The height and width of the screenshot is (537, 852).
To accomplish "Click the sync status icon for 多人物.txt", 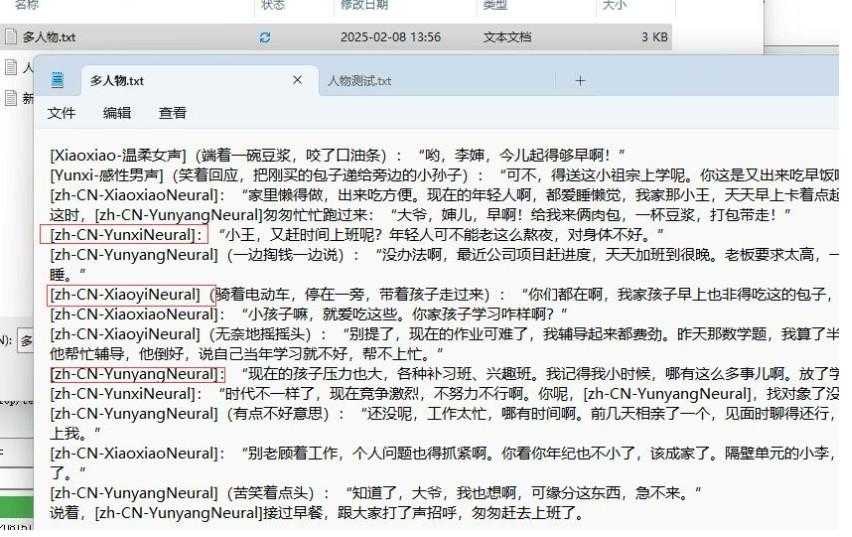I will coord(265,38).
